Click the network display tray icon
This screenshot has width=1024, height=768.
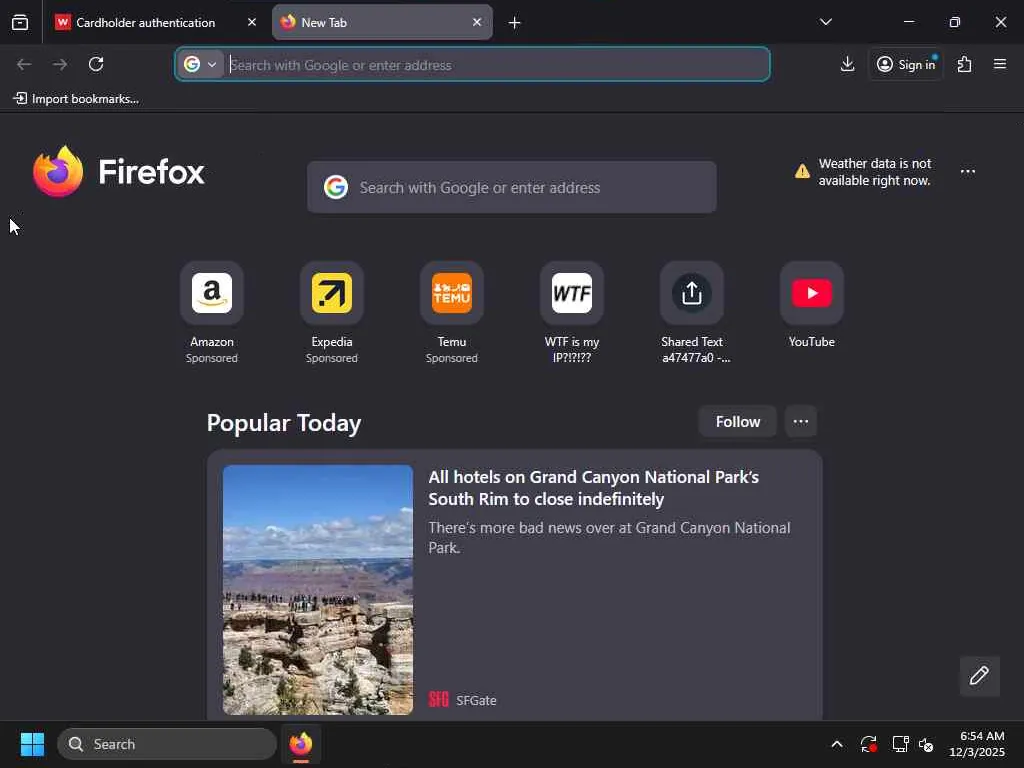[x=900, y=744]
